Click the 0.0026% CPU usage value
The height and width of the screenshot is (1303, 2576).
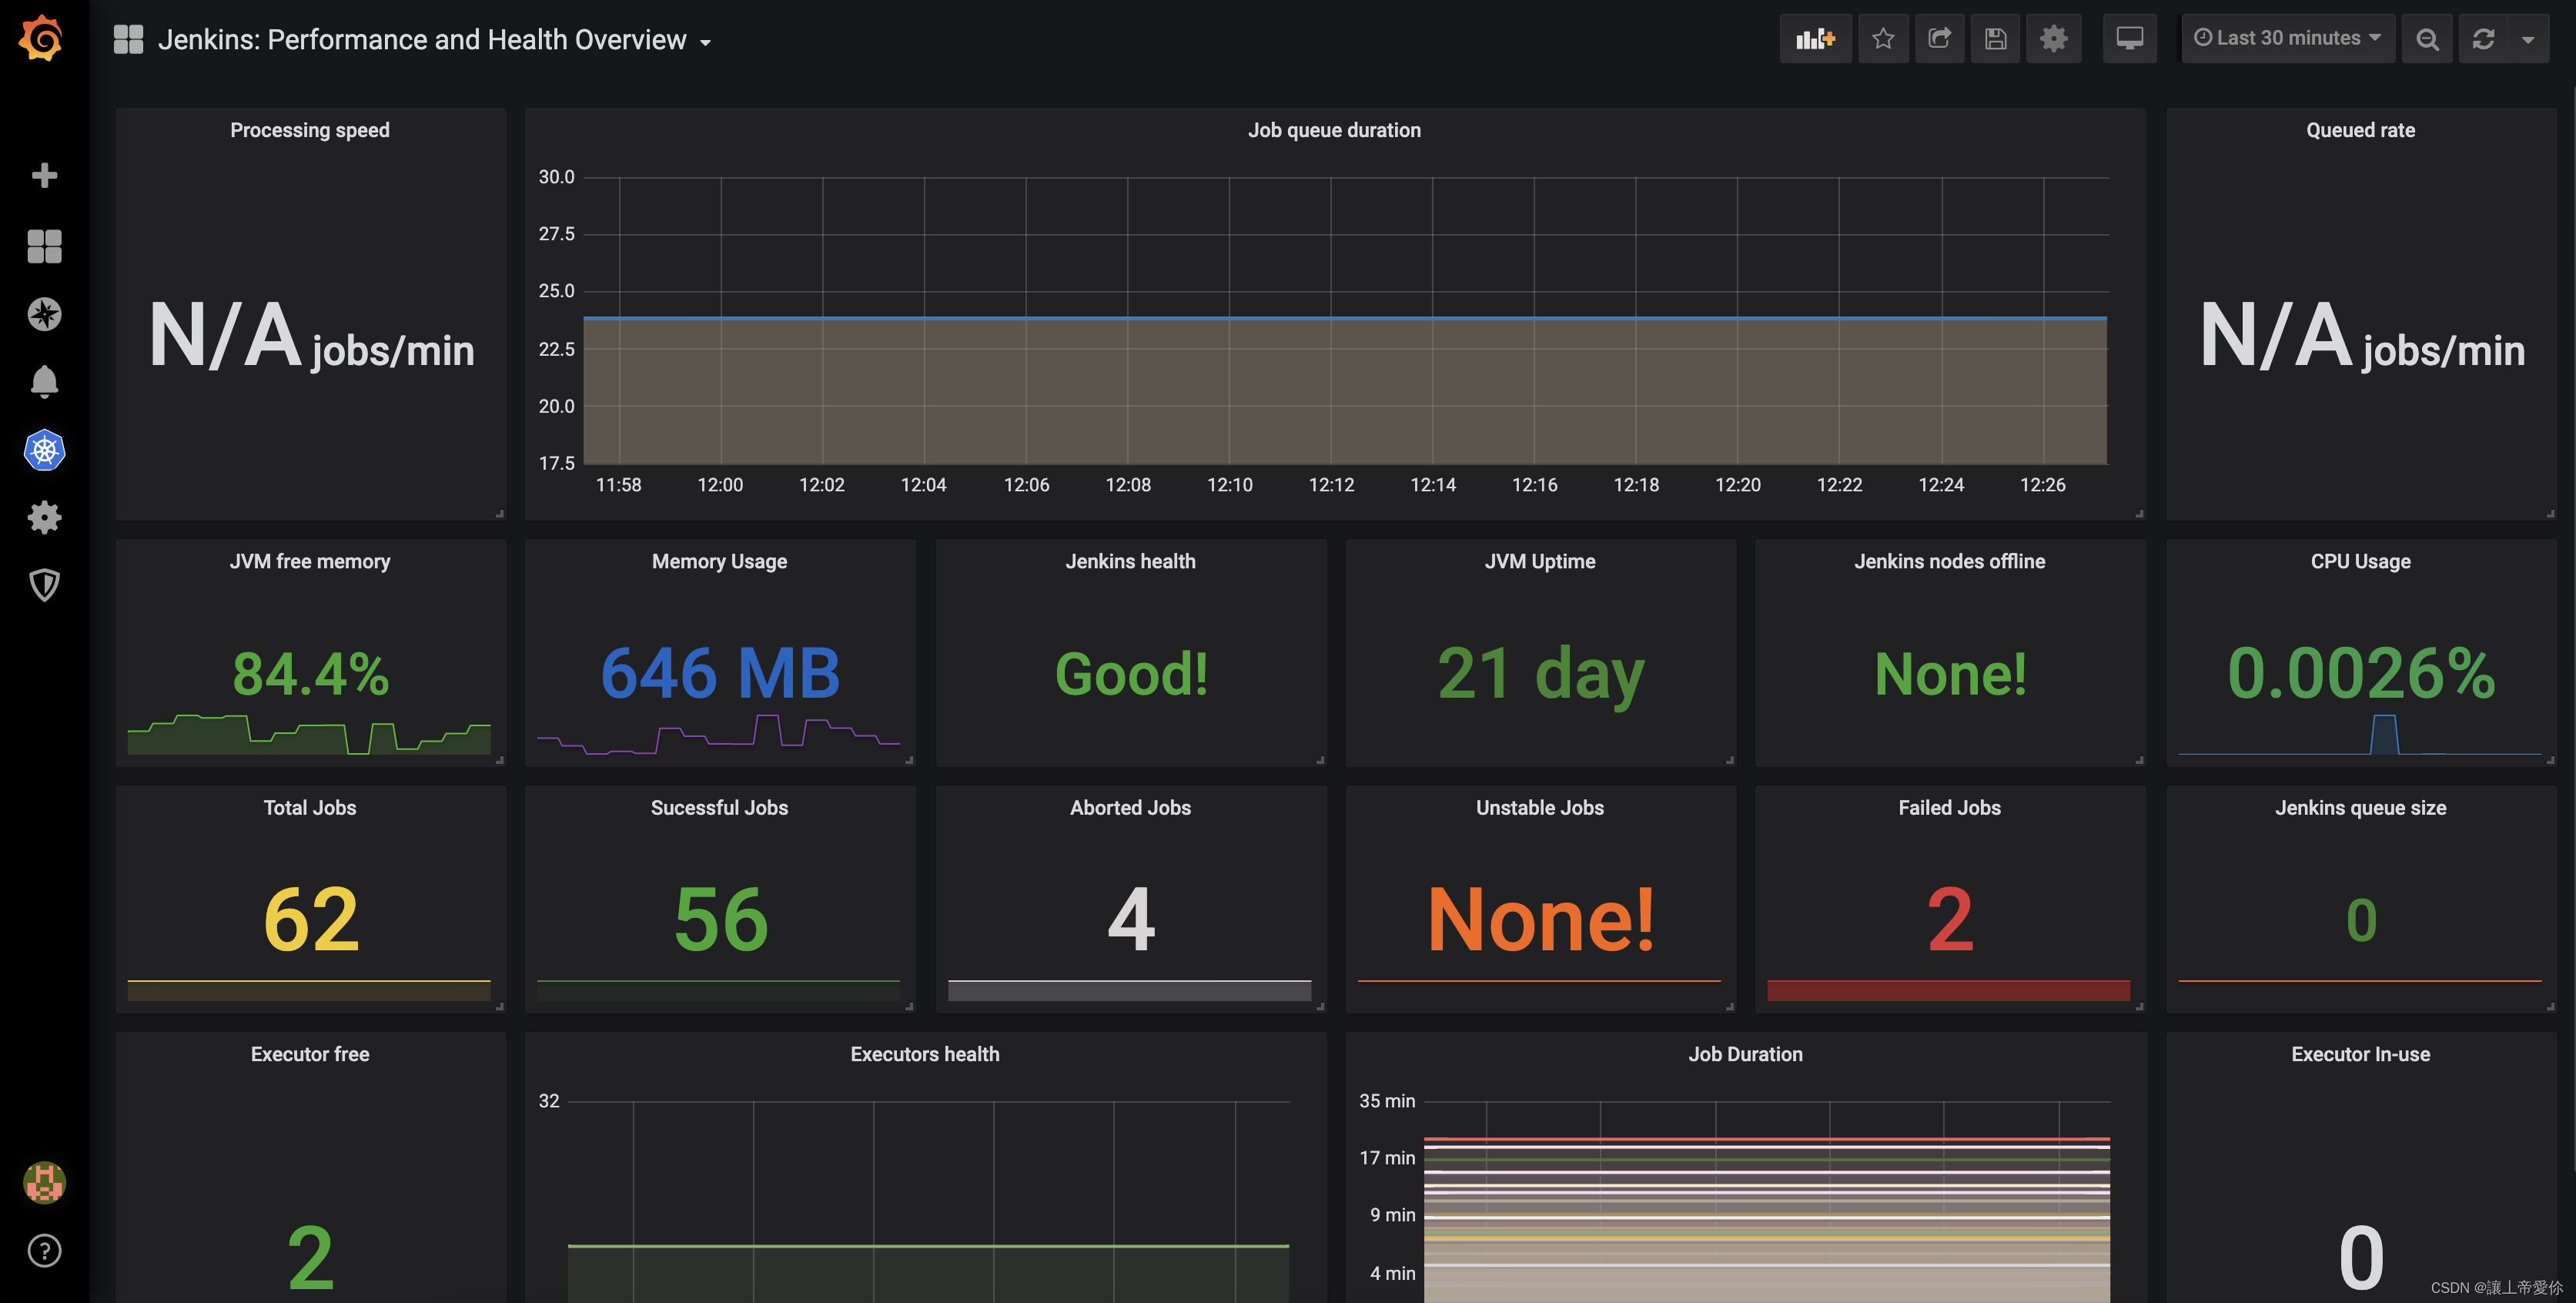click(x=2360, y=673)
